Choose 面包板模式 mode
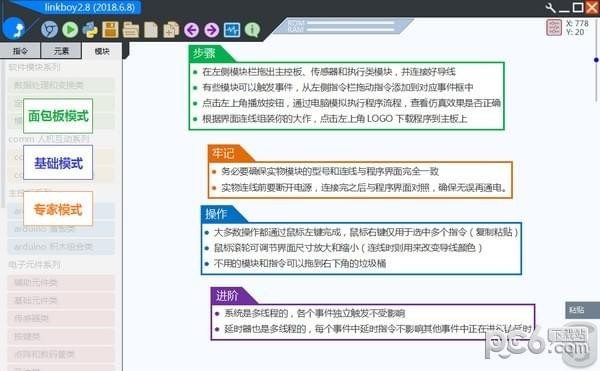 point(58,116)
